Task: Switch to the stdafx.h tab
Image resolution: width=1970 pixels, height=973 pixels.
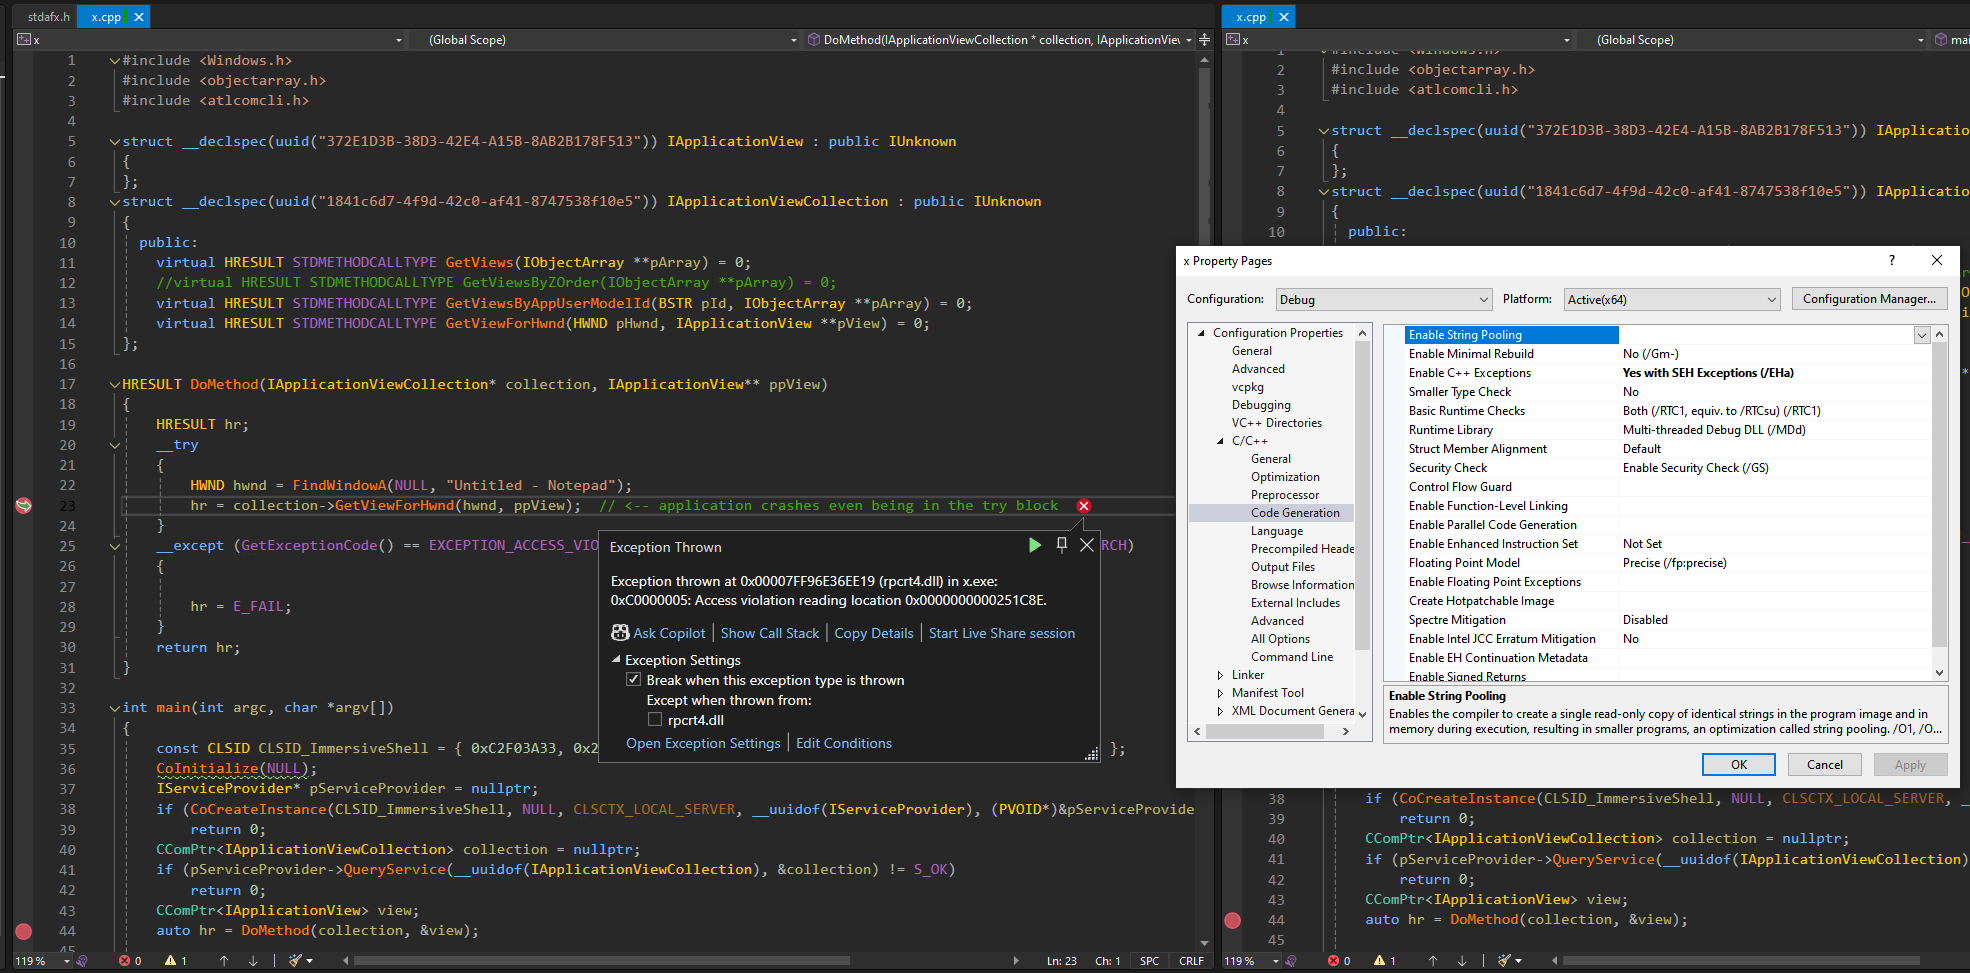Action: click(x=48, y=17)
